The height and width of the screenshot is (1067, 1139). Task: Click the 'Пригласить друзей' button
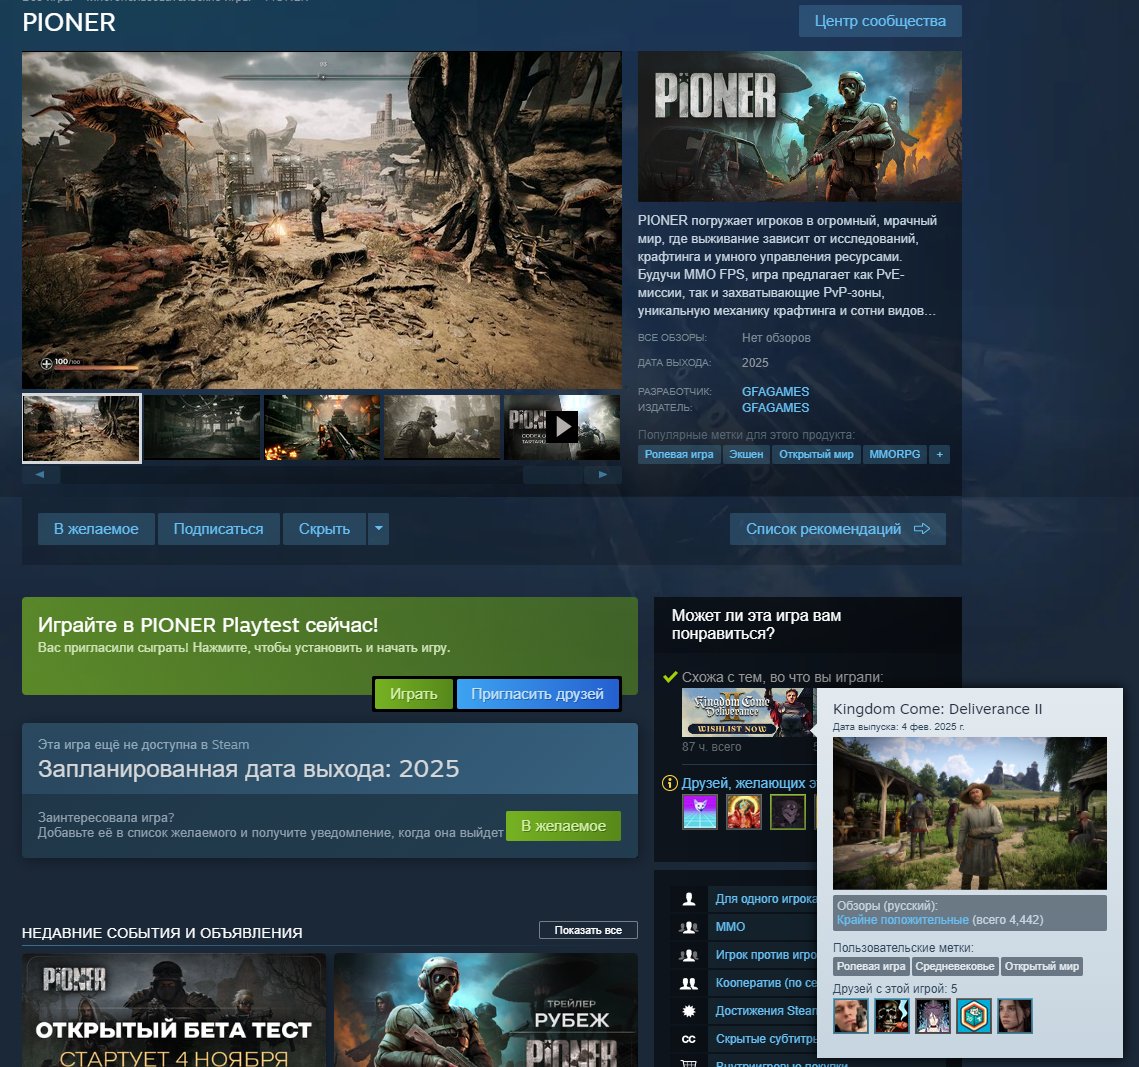(x=537, y=694)
